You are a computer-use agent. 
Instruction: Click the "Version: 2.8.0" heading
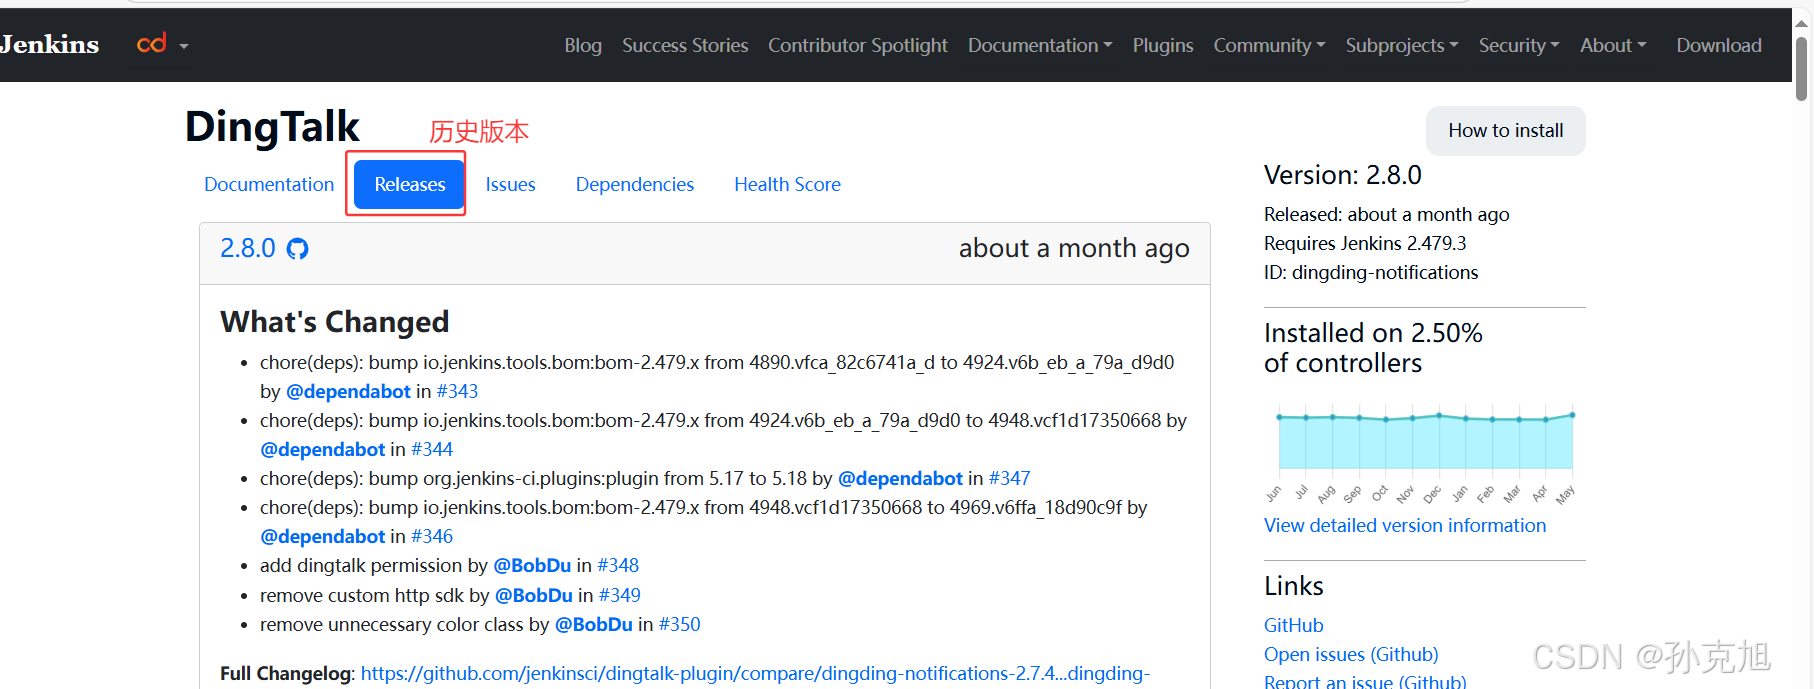pyautogui.click(x=1343, y=175)
